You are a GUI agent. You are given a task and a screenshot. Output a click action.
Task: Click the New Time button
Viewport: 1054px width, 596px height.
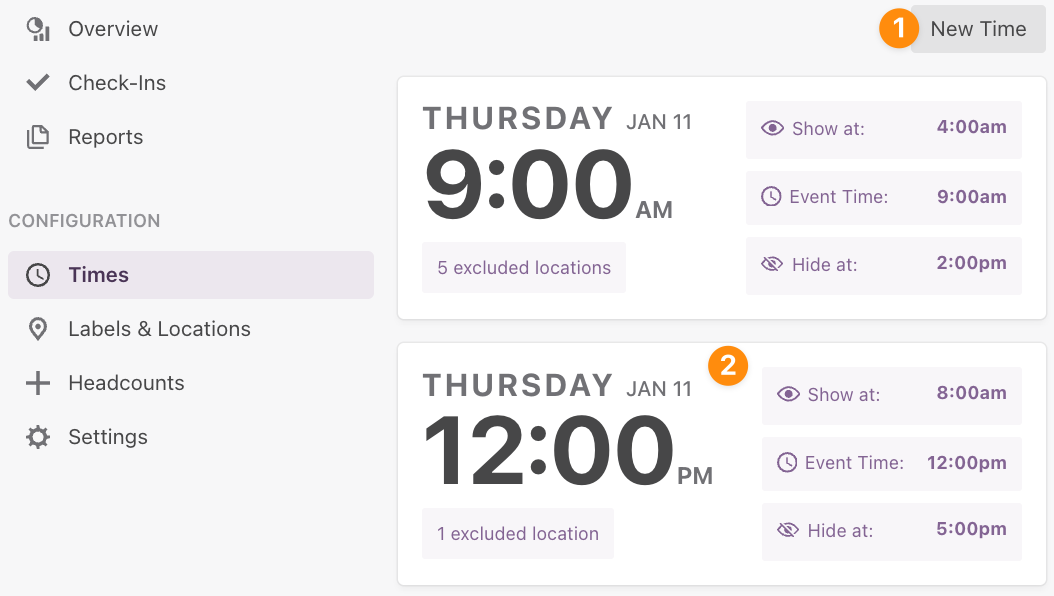[978, 29]
